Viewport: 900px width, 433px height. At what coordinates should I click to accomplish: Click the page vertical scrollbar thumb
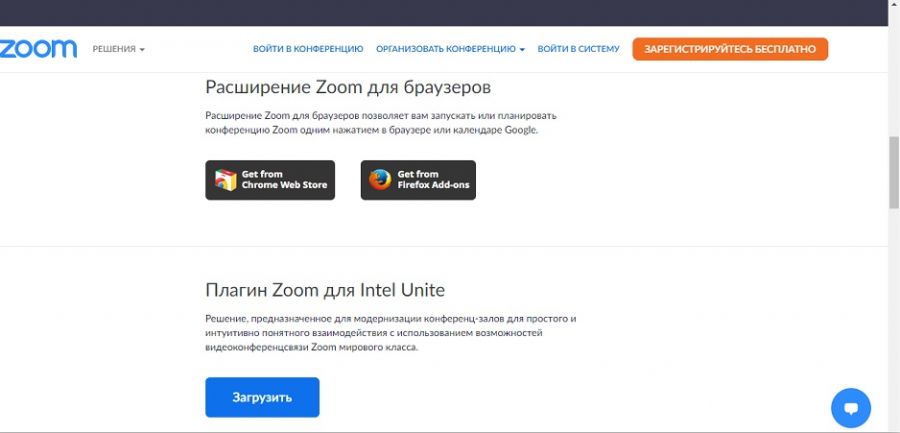click(894, 172)
